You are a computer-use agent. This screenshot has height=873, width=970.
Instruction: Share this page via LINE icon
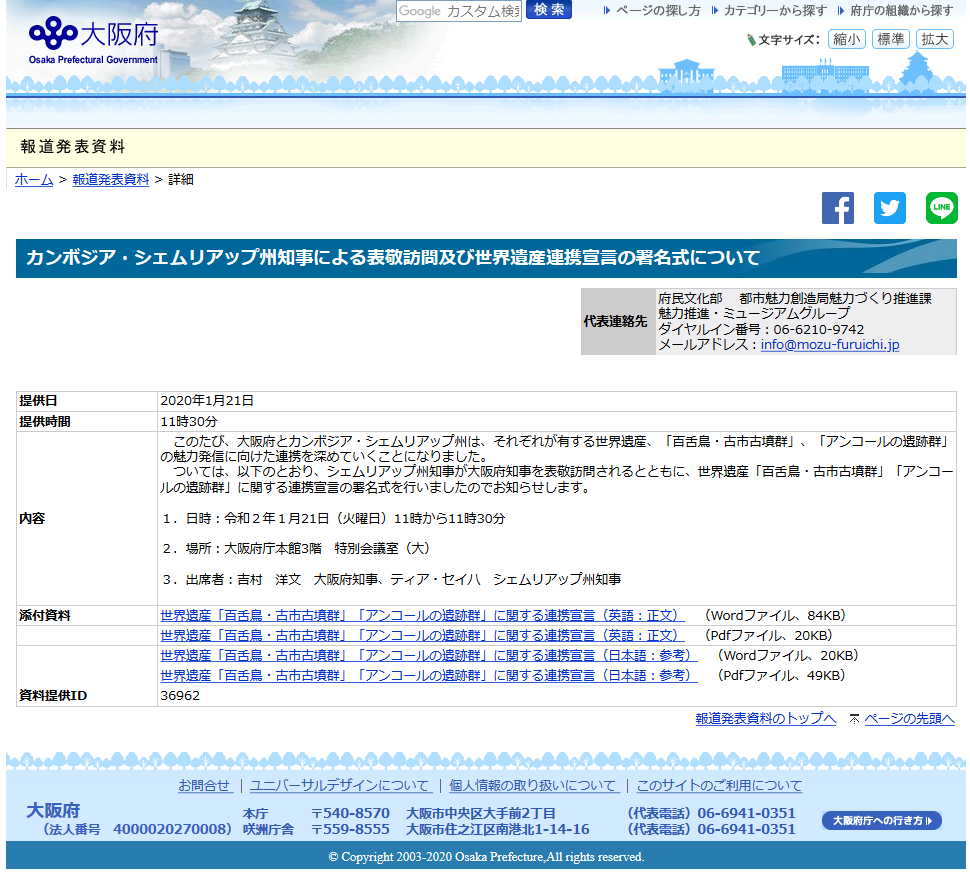pos(941,208)
